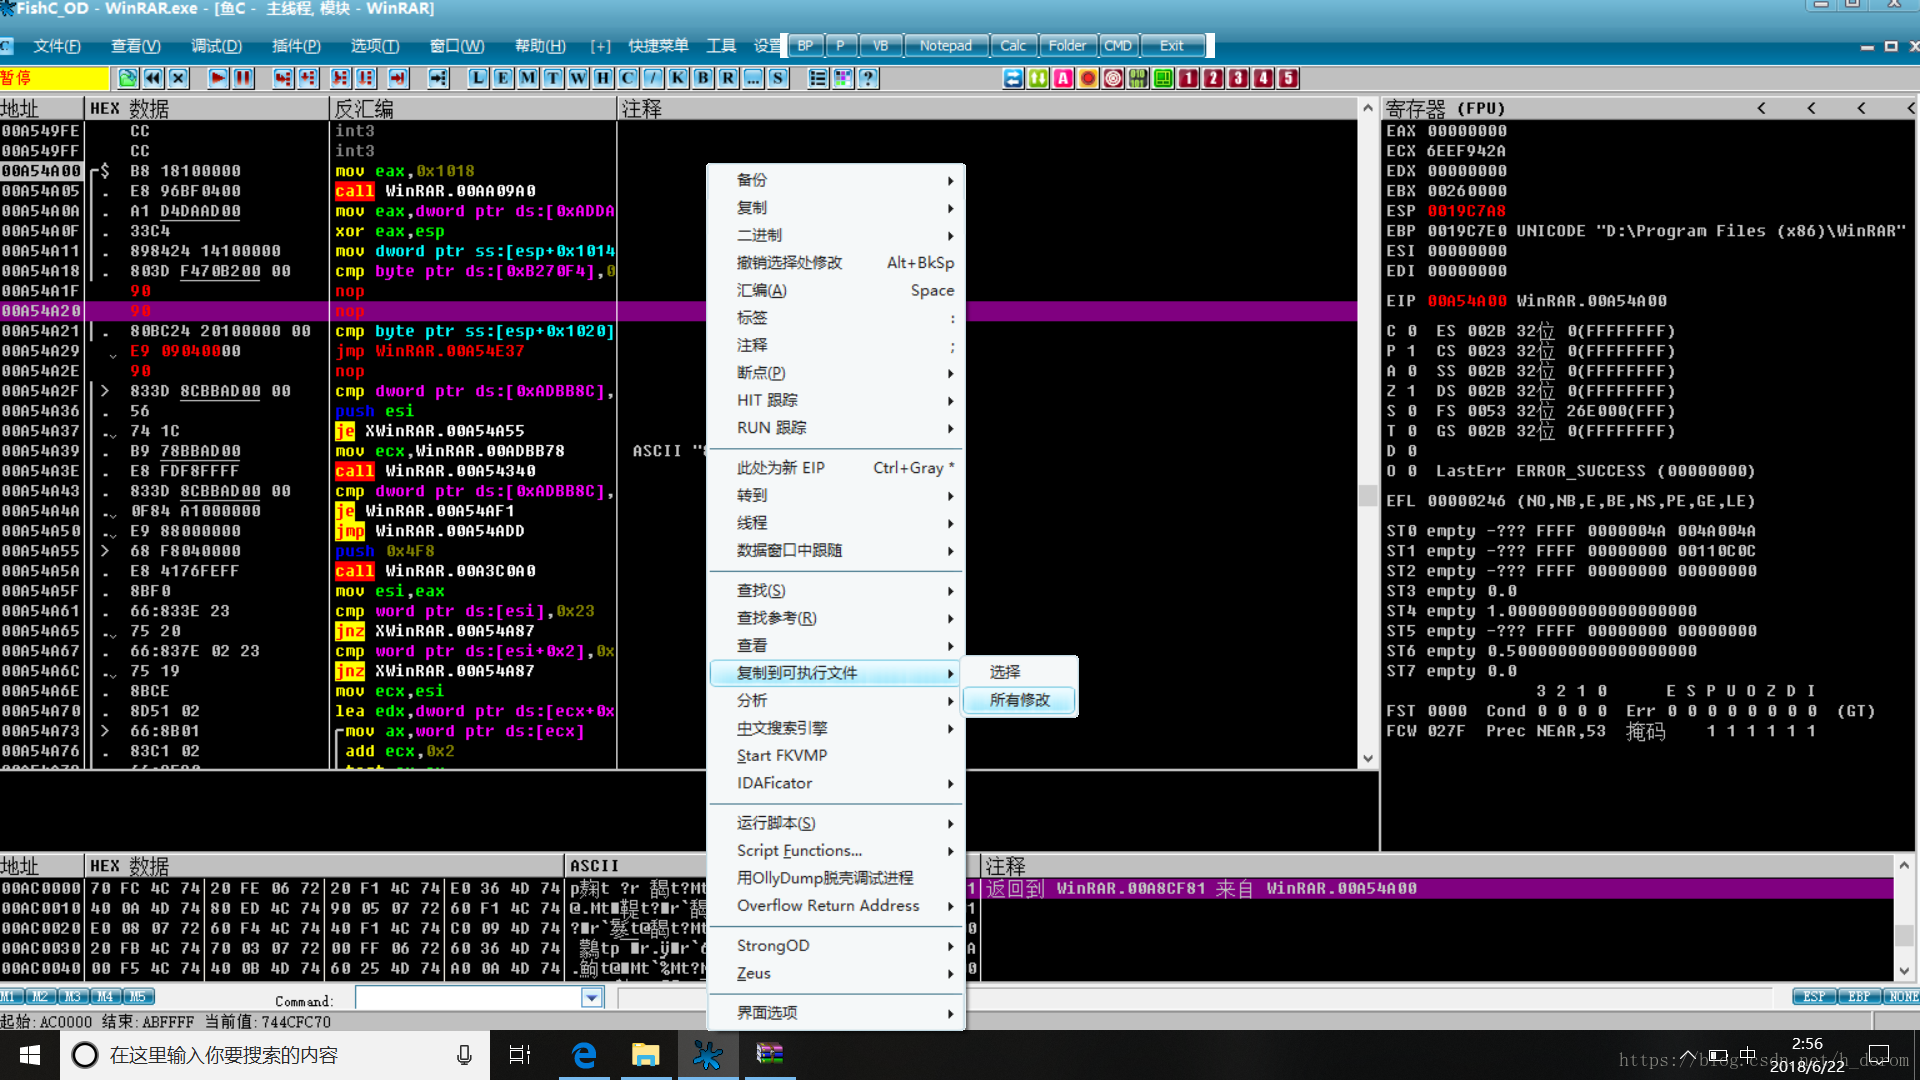This screenshot has height=1080, width=1920.
Task: Click the BP button in top bar
Action: pyautogui.click(x=805, y=46)
